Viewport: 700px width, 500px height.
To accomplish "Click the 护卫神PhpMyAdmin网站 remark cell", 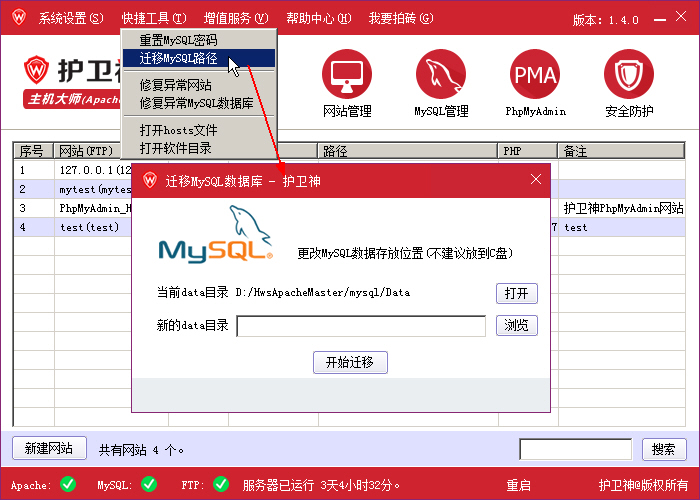I will pos(623,208).
